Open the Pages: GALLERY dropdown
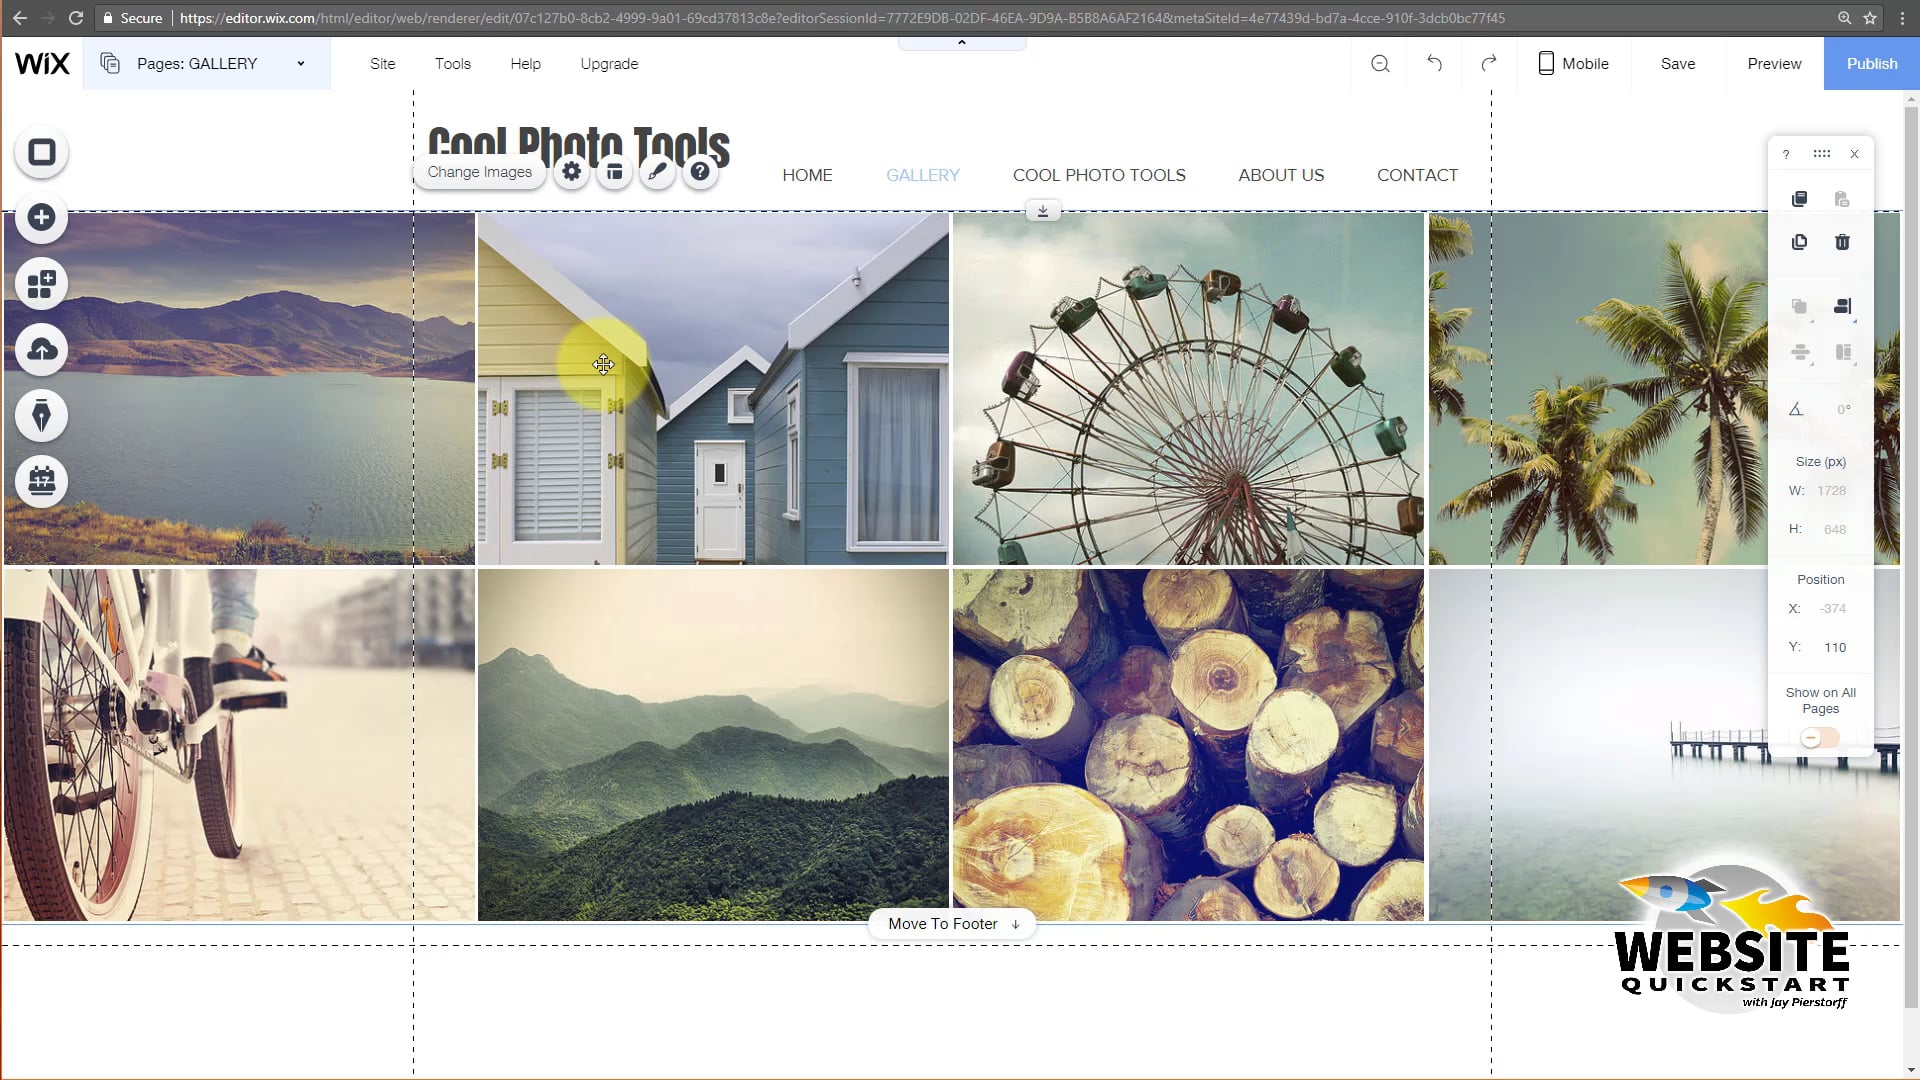 (x=205, y=63)
